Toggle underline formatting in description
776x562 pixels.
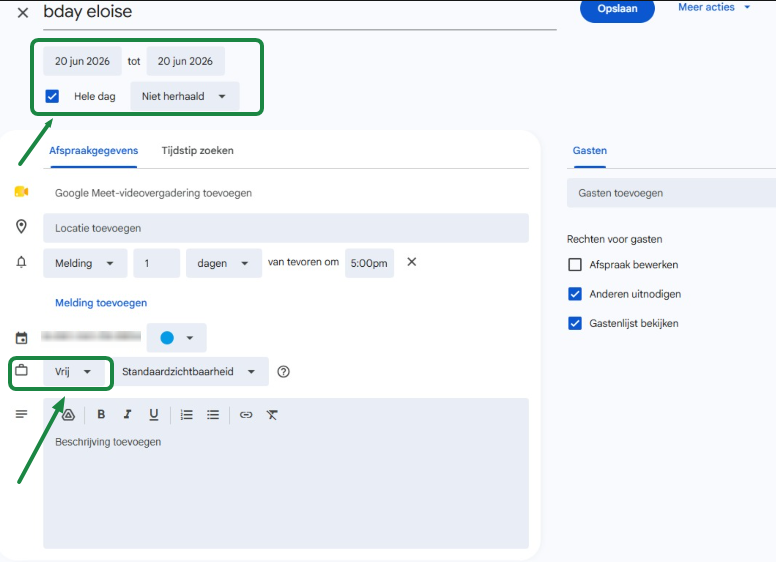point(154,415)
